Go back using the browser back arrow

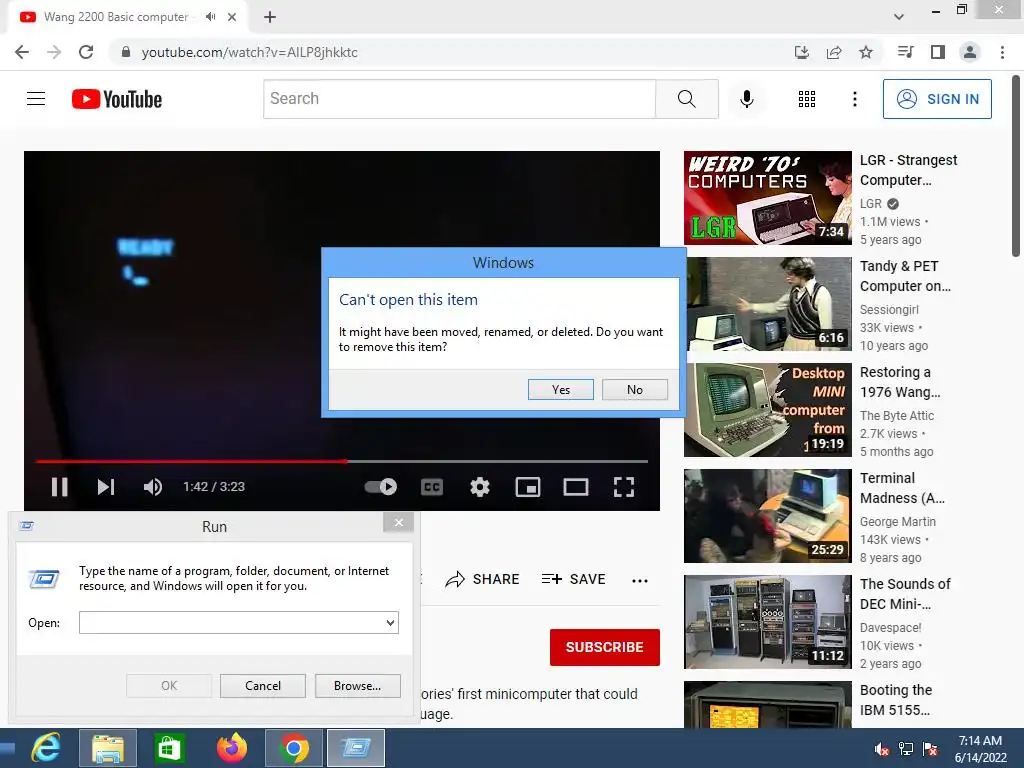22,52
